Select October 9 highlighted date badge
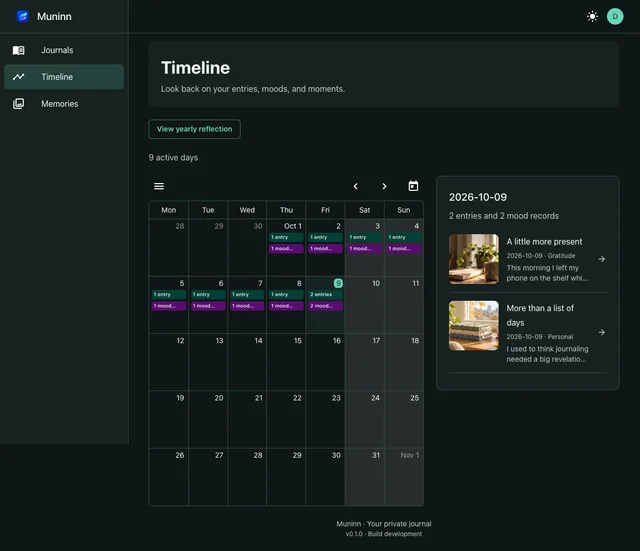Screen dimensions: 640x551 338,283
